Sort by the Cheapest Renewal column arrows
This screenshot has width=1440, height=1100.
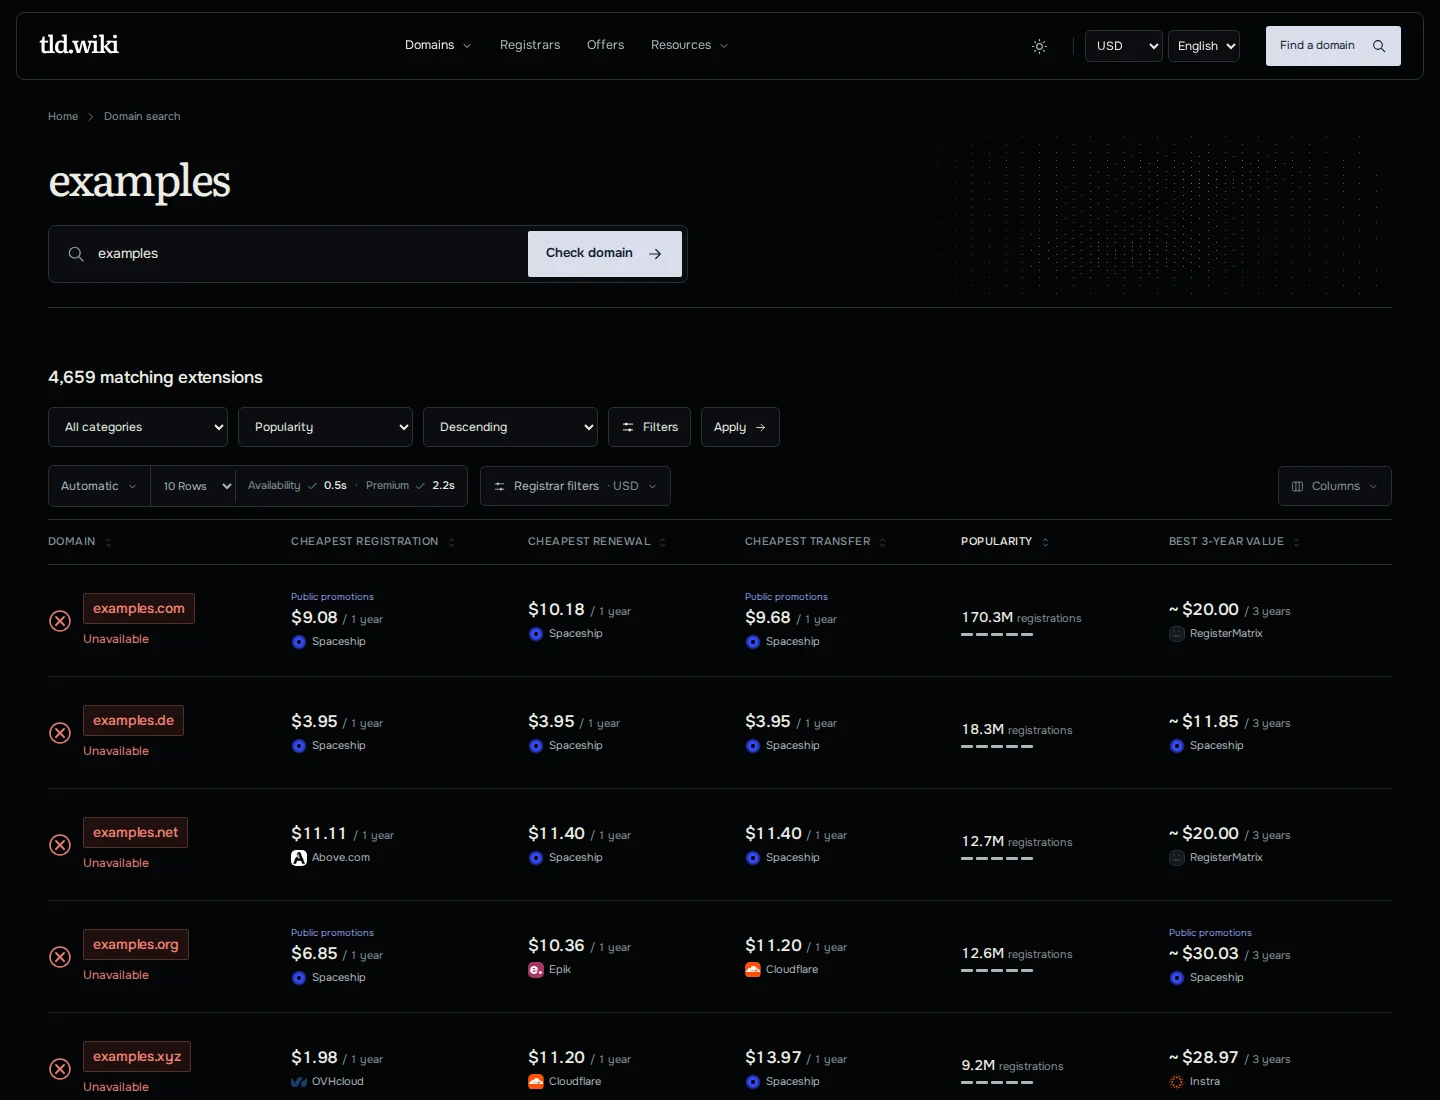[x=662, y=542]
